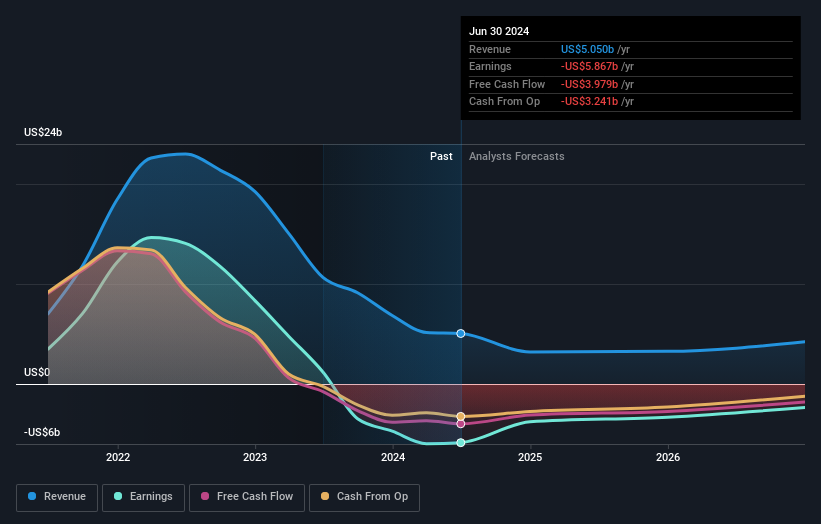Click the -US$5.867b earnings value
821x524 pixels.
[590, 66]
